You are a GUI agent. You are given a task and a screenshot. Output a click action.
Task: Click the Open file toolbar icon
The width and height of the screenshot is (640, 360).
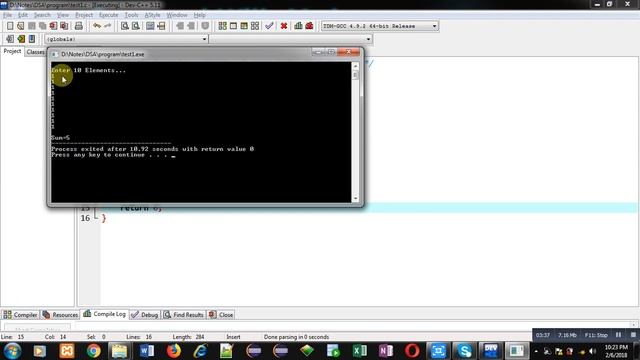[x=20, y=26]
